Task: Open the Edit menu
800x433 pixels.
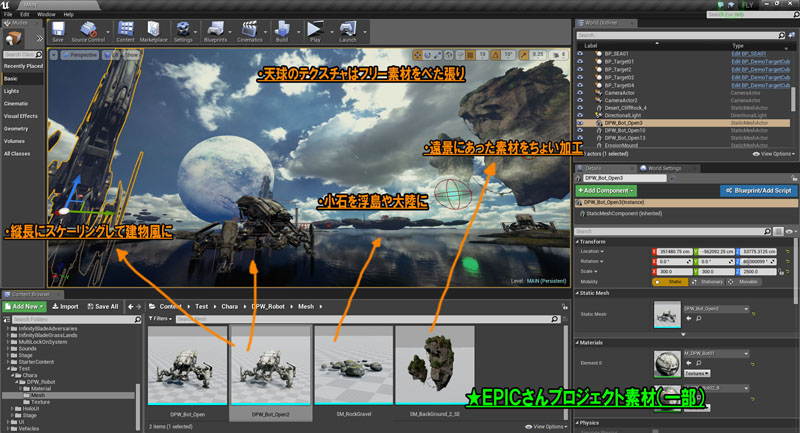Action: [x=24, y=14]
